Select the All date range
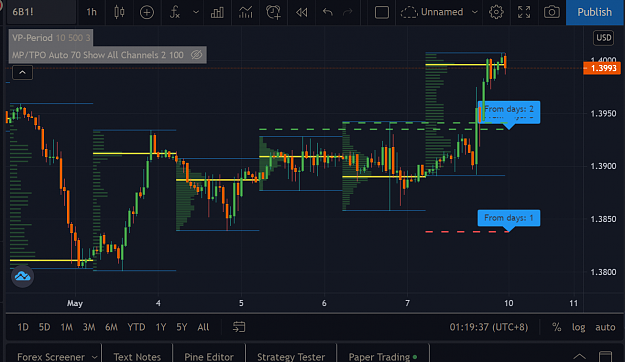 pos(203,327)
